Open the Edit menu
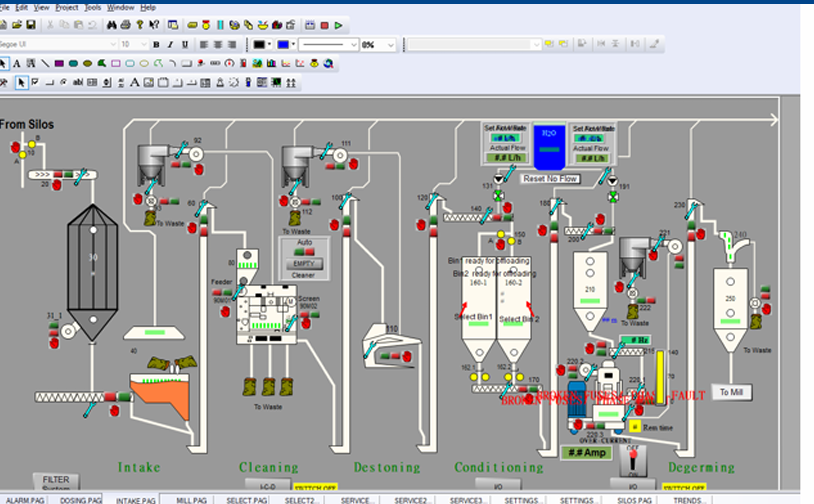Viewport: 814px width, 504px height. [21, 7]
